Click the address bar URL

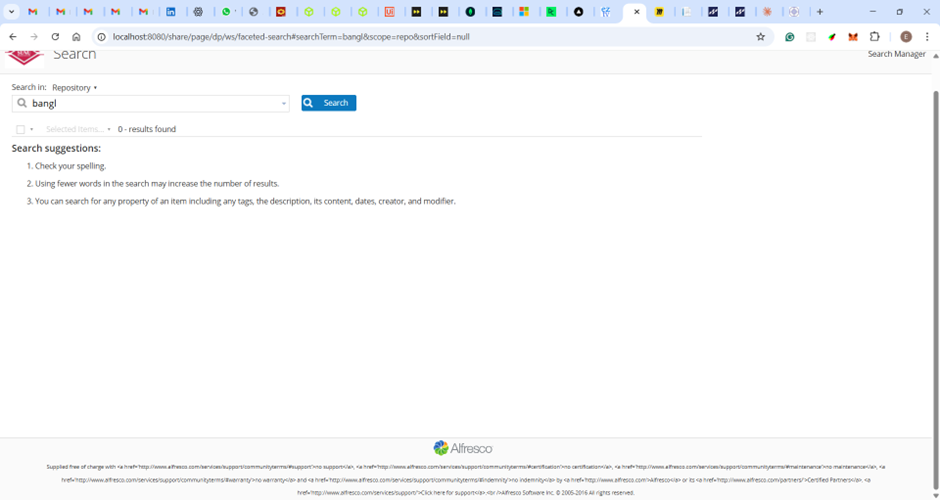[x=291, y=37]
